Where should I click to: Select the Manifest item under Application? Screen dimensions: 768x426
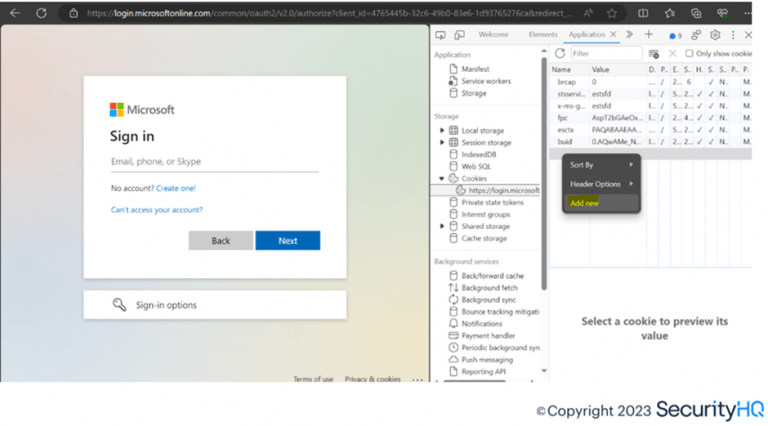tap(475, 69)
